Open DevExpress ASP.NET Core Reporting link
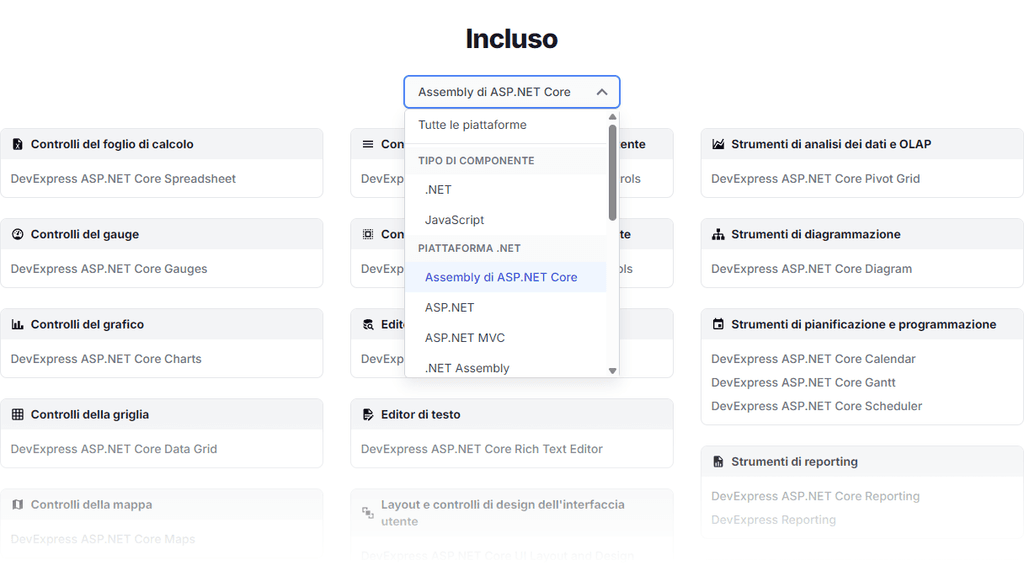 pyautogui.click(x=815, y=496)
